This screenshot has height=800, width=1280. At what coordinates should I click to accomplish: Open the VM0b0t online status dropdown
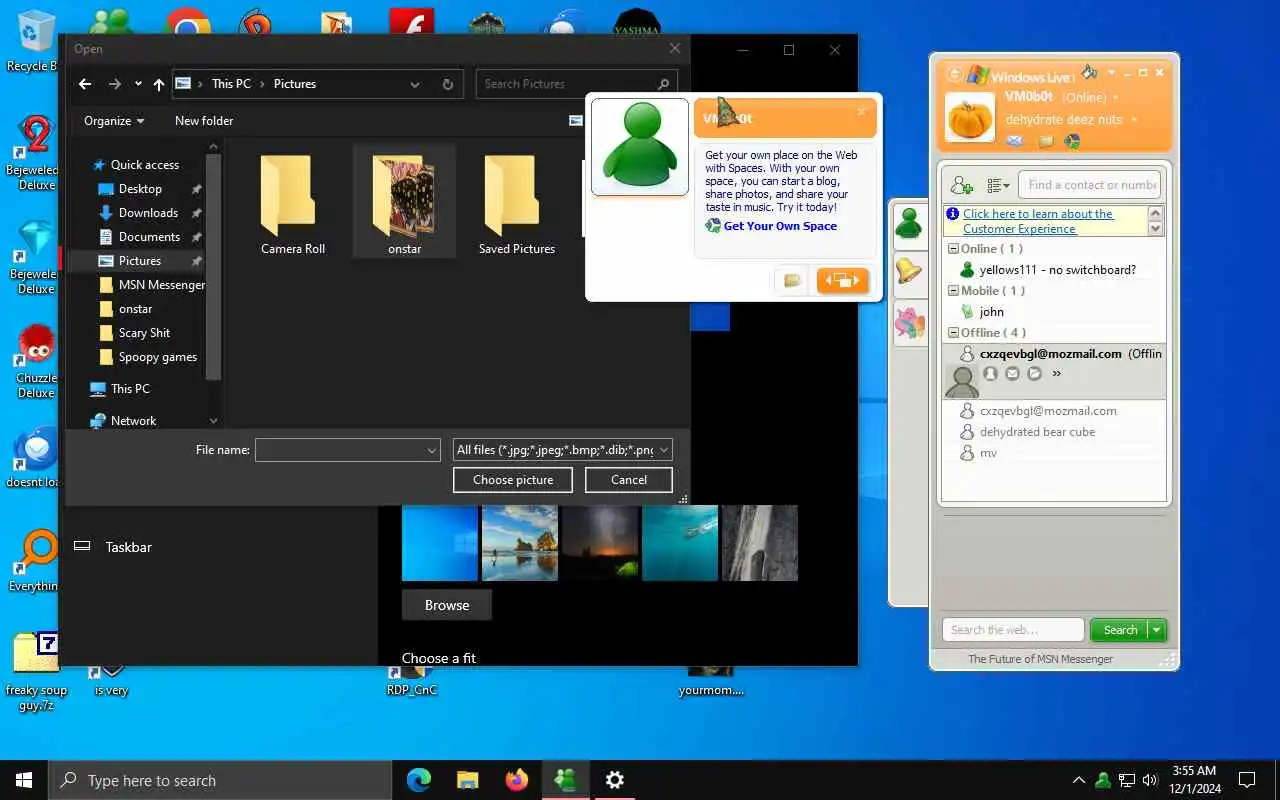point(1116,98)
